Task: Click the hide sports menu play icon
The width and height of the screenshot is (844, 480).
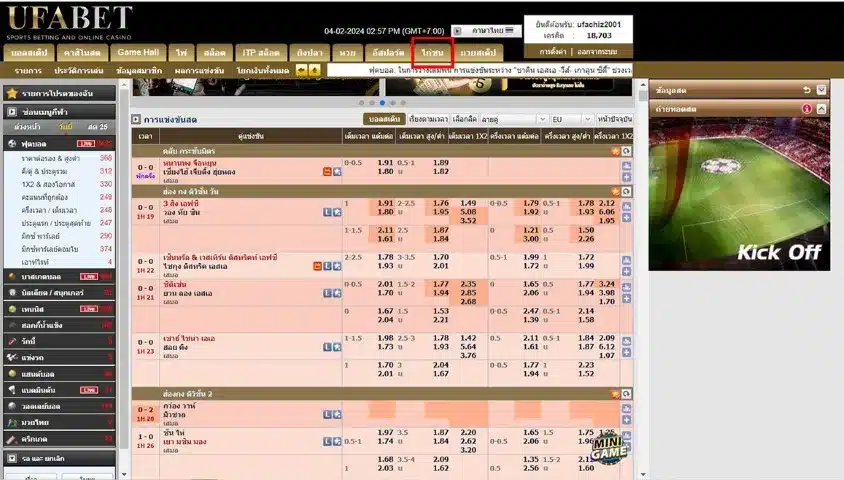Action: (x=12, y=112)
